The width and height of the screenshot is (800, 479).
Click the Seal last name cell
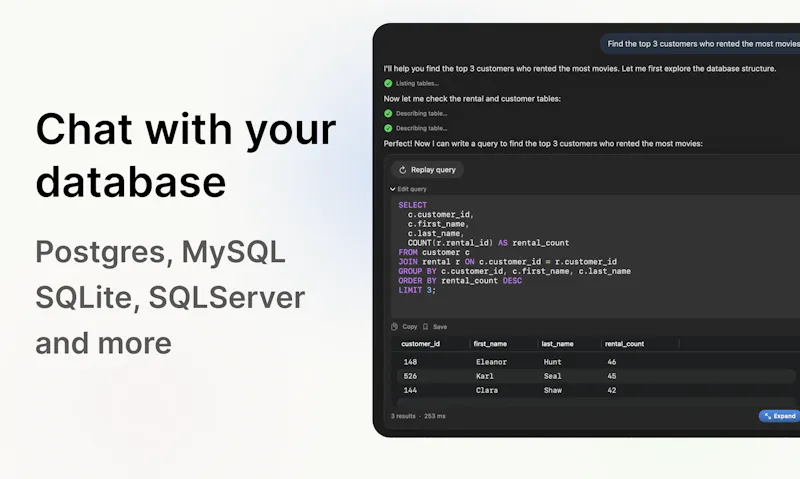pos(553,376)
